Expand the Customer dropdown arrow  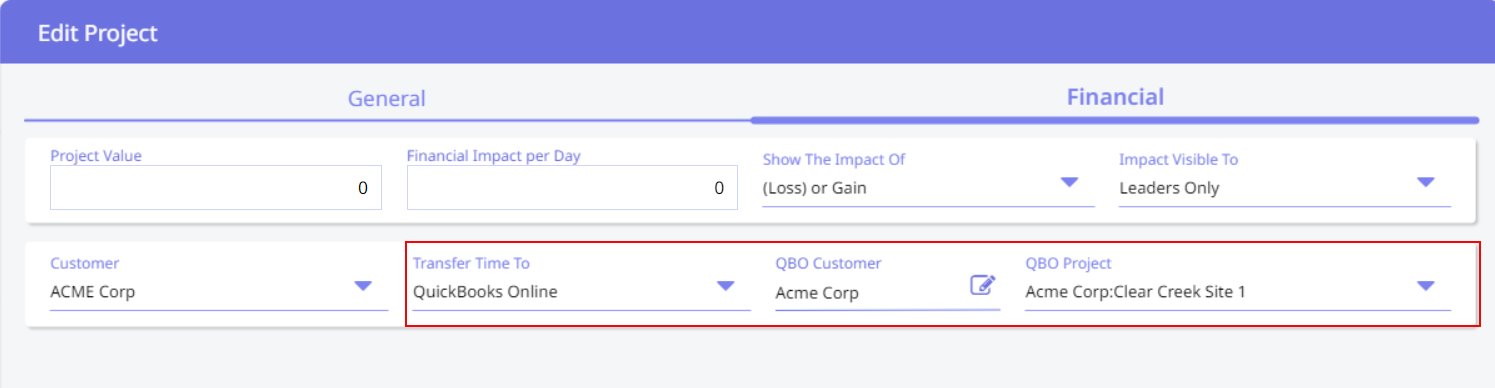[x=363, y=286]
